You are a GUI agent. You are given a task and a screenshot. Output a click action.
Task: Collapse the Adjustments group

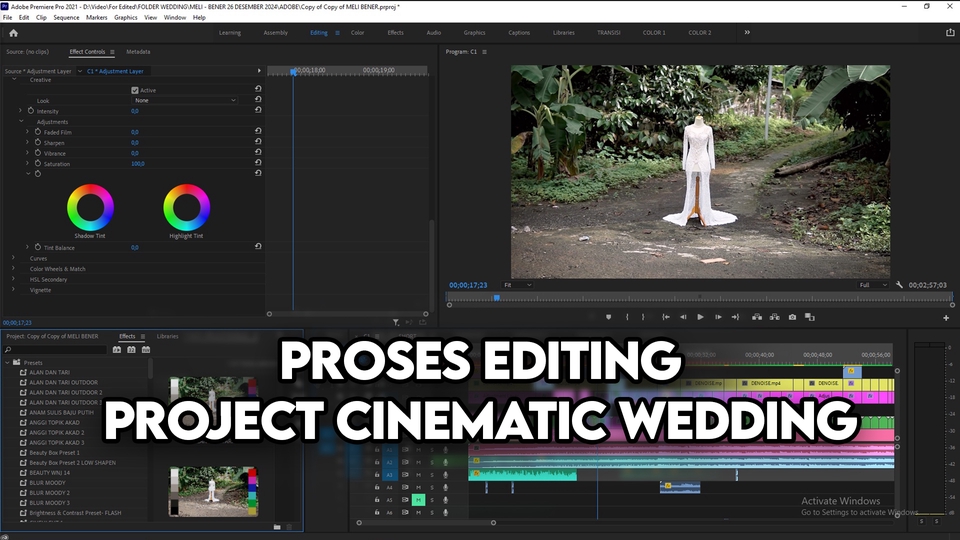coord(21,121)
